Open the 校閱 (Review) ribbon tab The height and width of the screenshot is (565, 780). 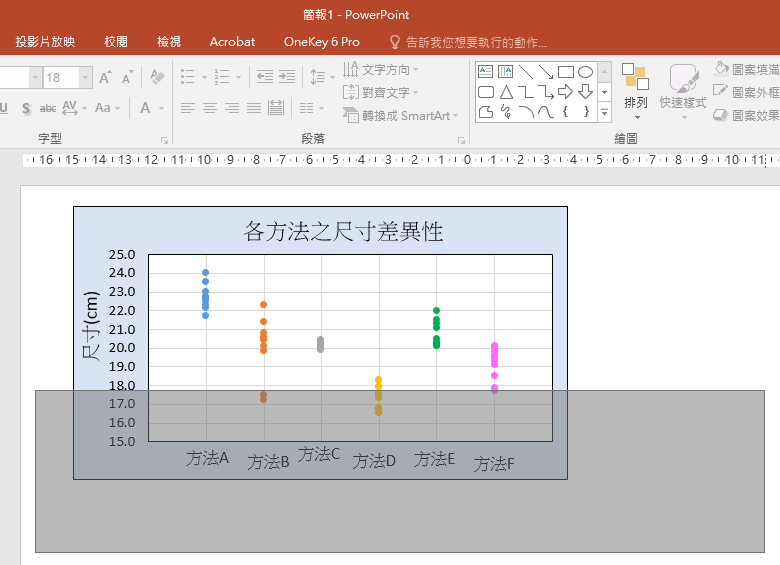coord(116,42)
